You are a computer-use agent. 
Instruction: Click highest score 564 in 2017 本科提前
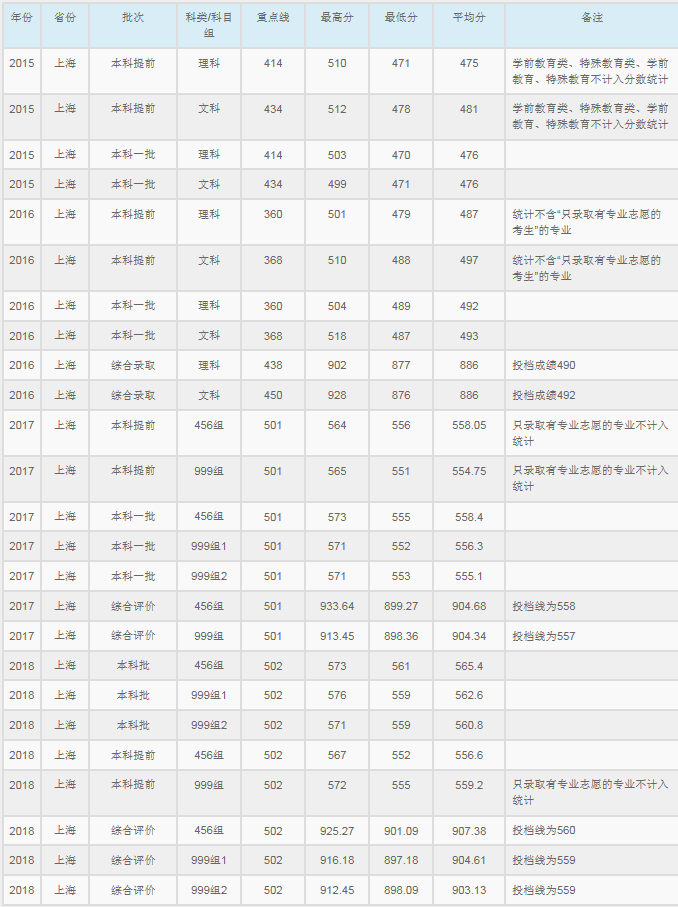coord(337,425)
